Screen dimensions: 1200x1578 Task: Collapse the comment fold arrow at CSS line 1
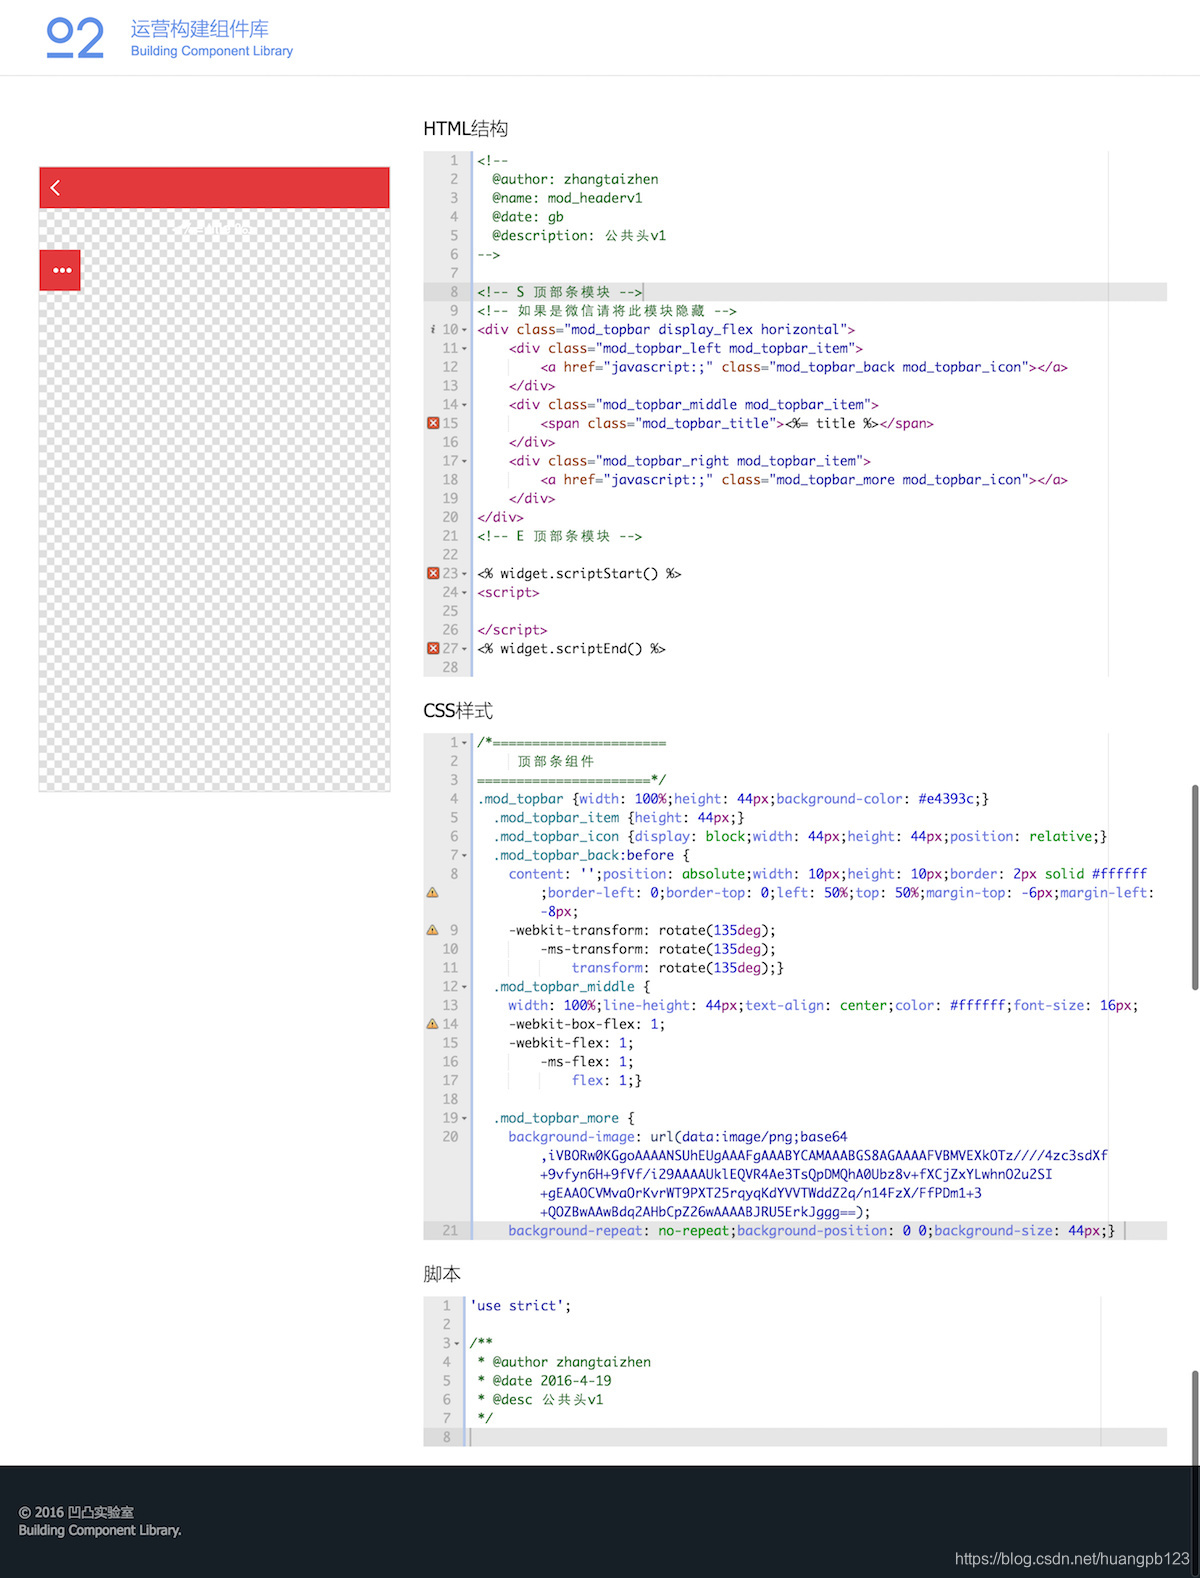pos(464,743)
